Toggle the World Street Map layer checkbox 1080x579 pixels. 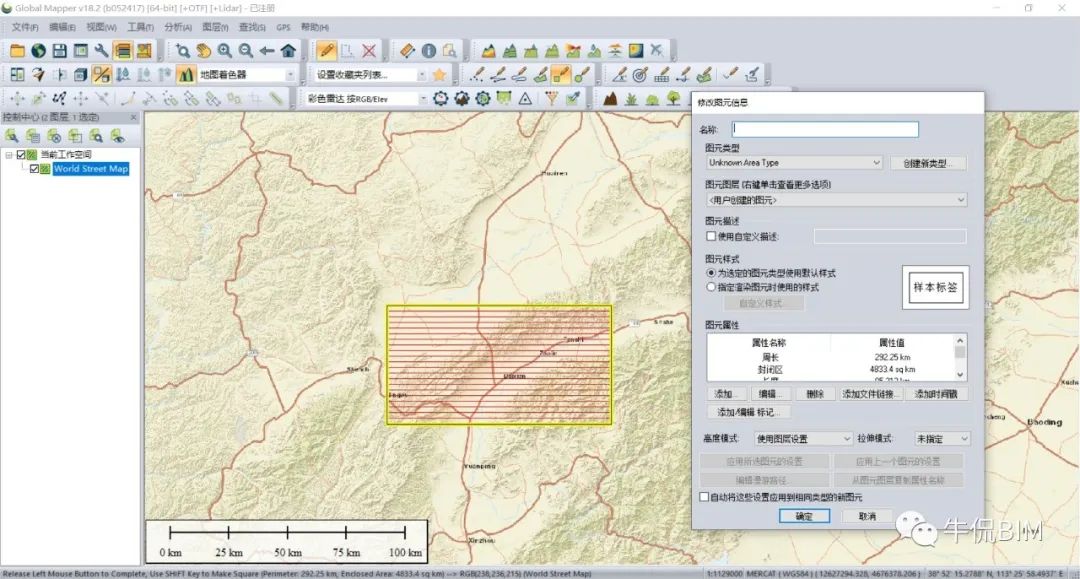[x=34, y=169]
